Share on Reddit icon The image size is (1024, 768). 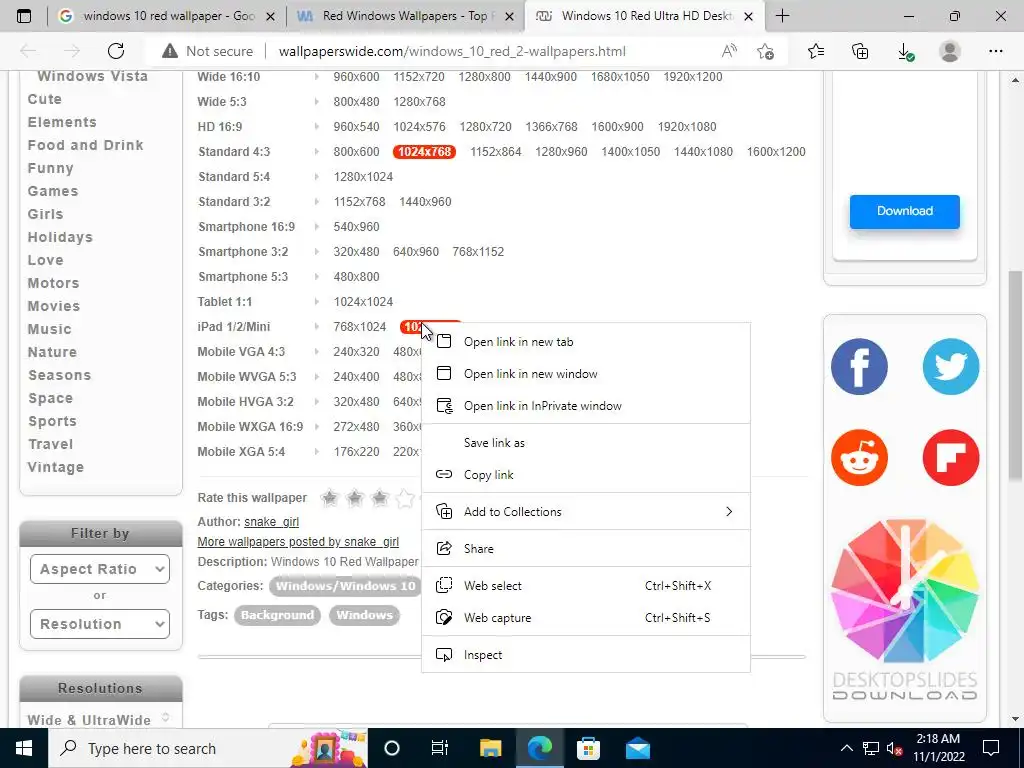[859, 457]
